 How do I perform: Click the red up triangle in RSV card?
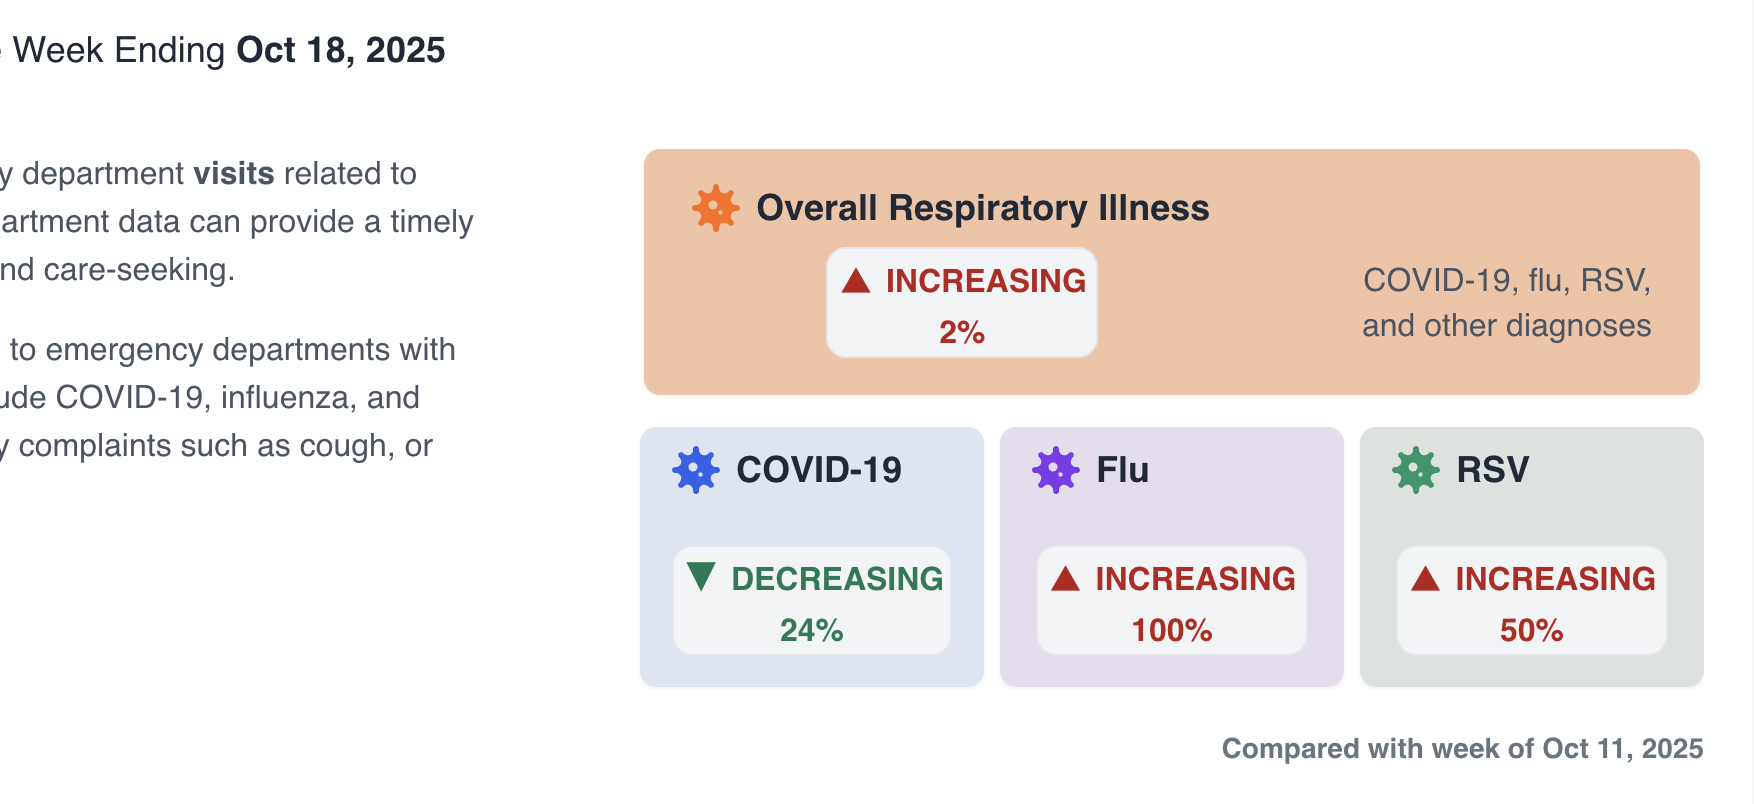click(x=1426, y=579)
